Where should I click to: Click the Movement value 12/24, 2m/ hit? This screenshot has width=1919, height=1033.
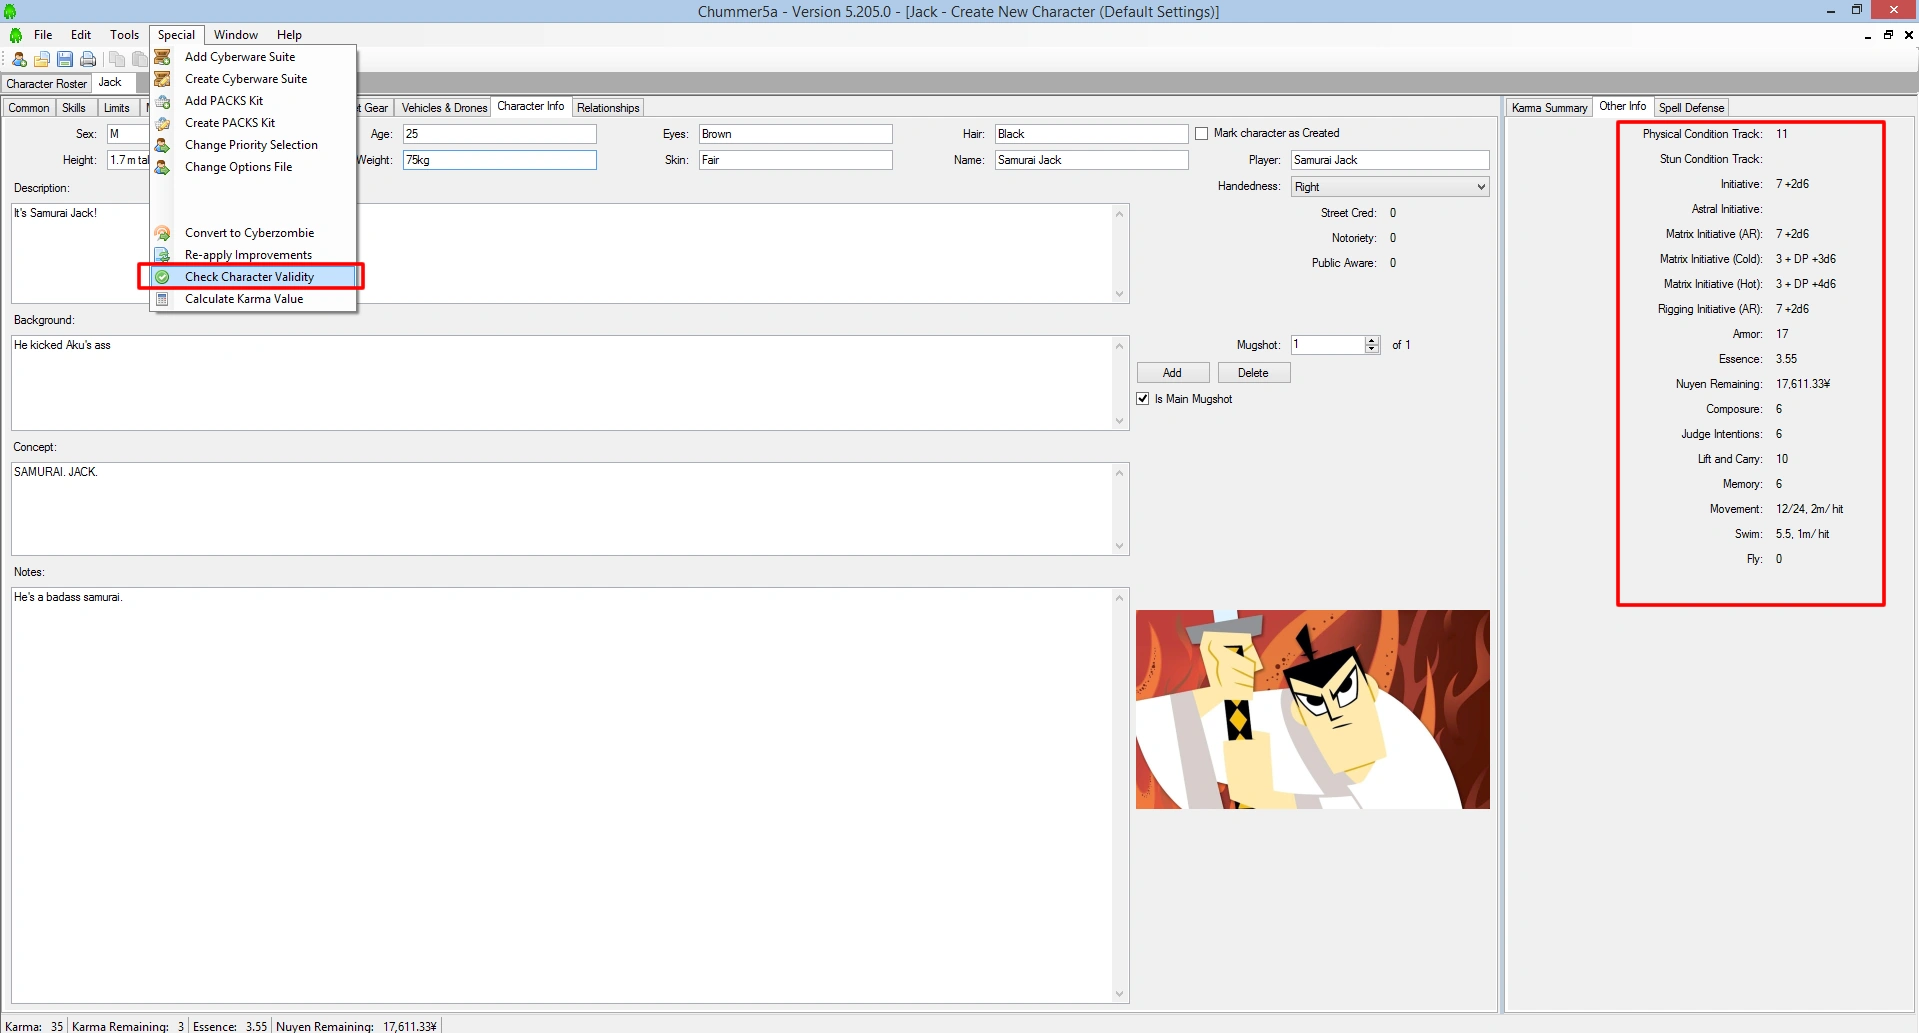pyautogui.click(x=1810, y=509)
